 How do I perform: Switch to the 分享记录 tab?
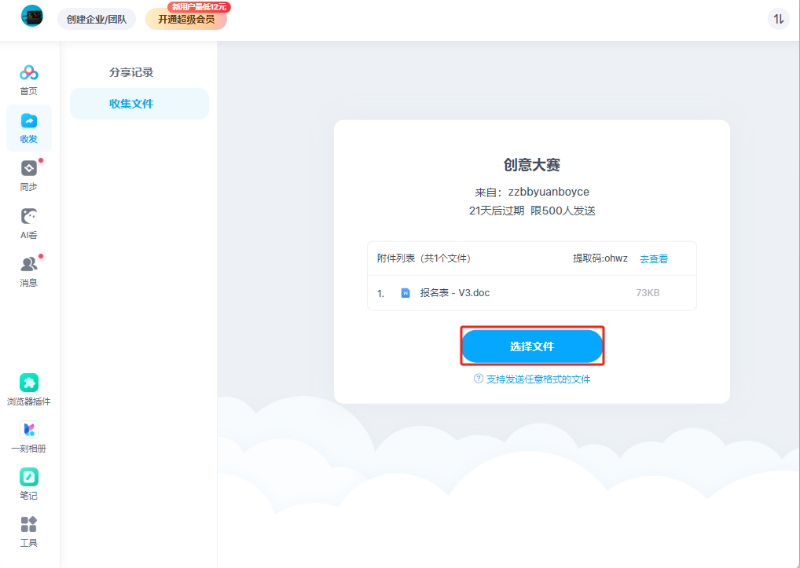click(131, 72)
